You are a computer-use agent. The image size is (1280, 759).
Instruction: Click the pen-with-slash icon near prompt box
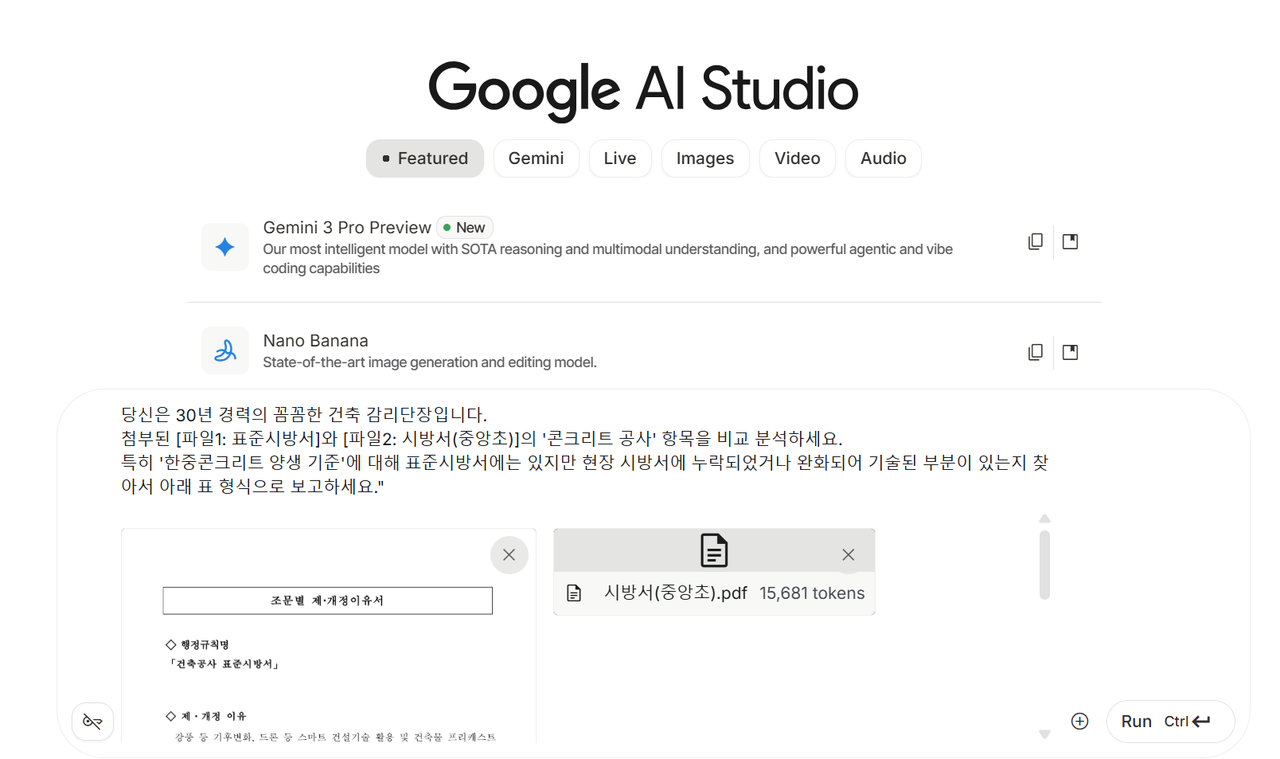point(92,721)
